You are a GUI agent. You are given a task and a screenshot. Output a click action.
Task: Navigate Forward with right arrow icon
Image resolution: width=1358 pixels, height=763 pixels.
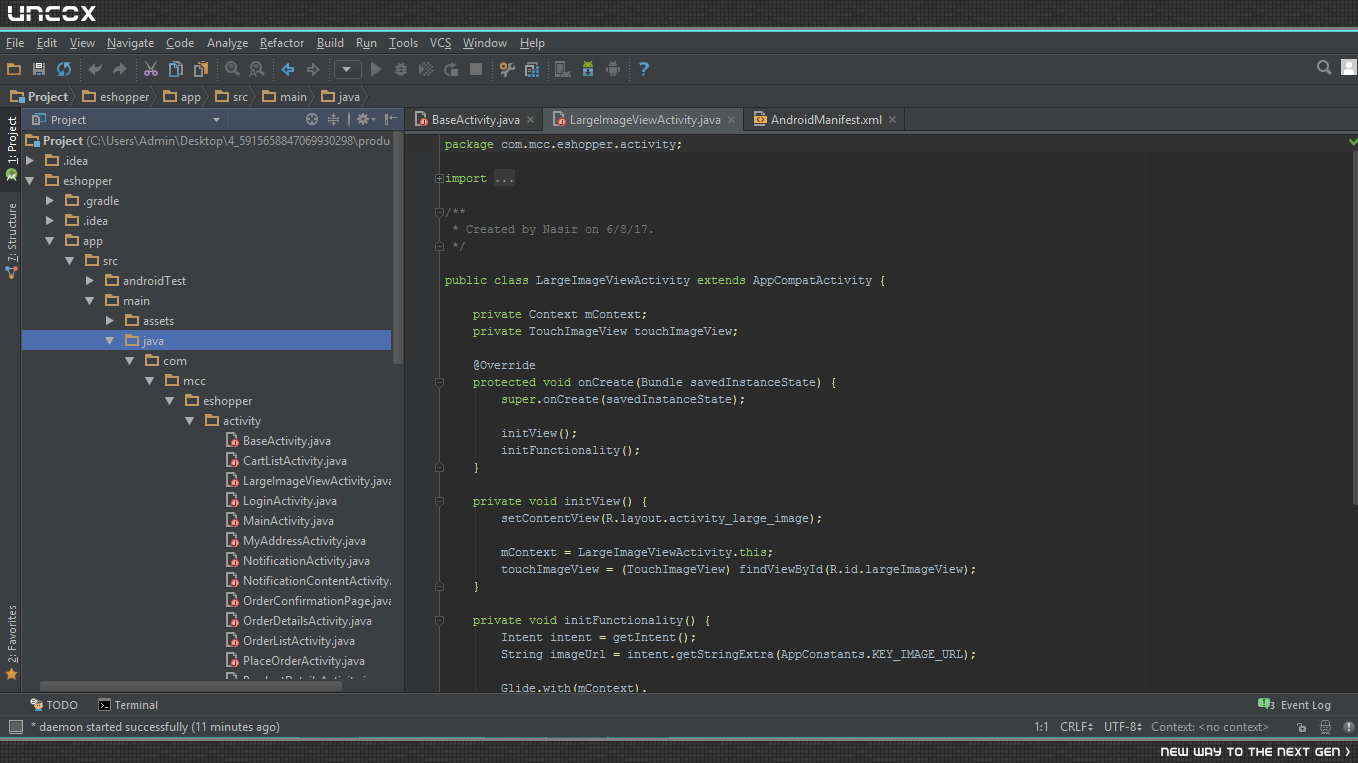pos(313,69)
